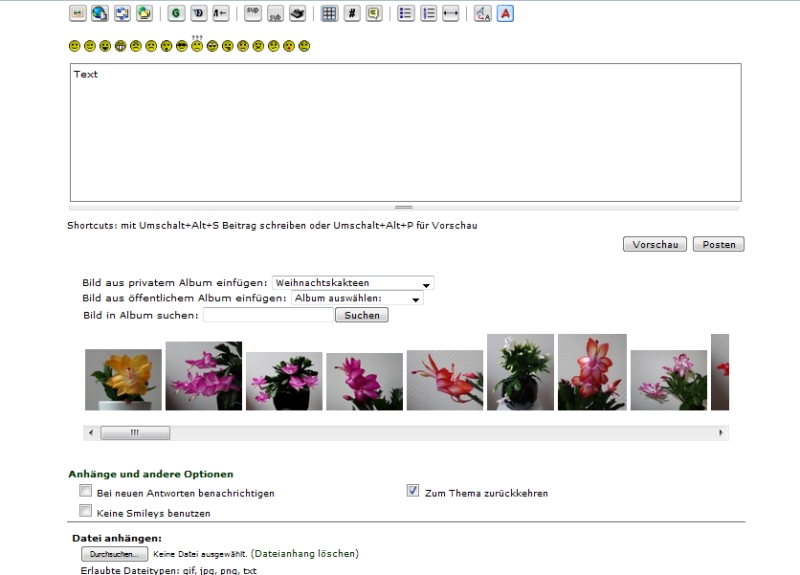Click the horizontal scrollbar thumb under thumbnails

point(134,432)
